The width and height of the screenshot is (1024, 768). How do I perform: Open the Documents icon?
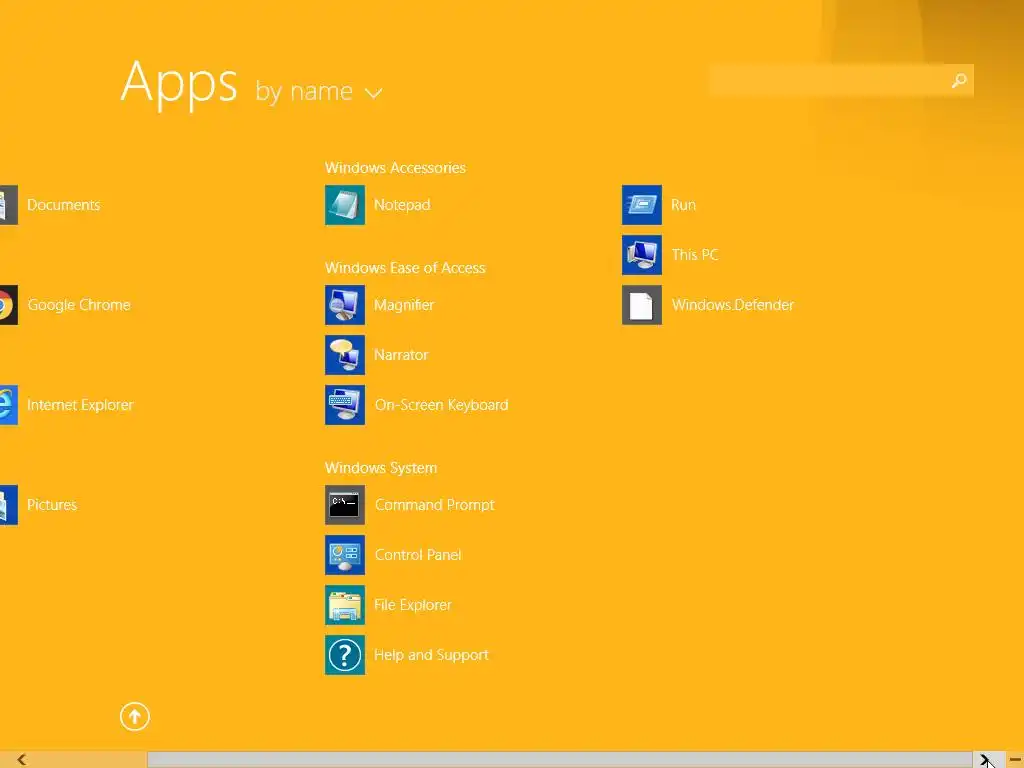coord(8,205)
